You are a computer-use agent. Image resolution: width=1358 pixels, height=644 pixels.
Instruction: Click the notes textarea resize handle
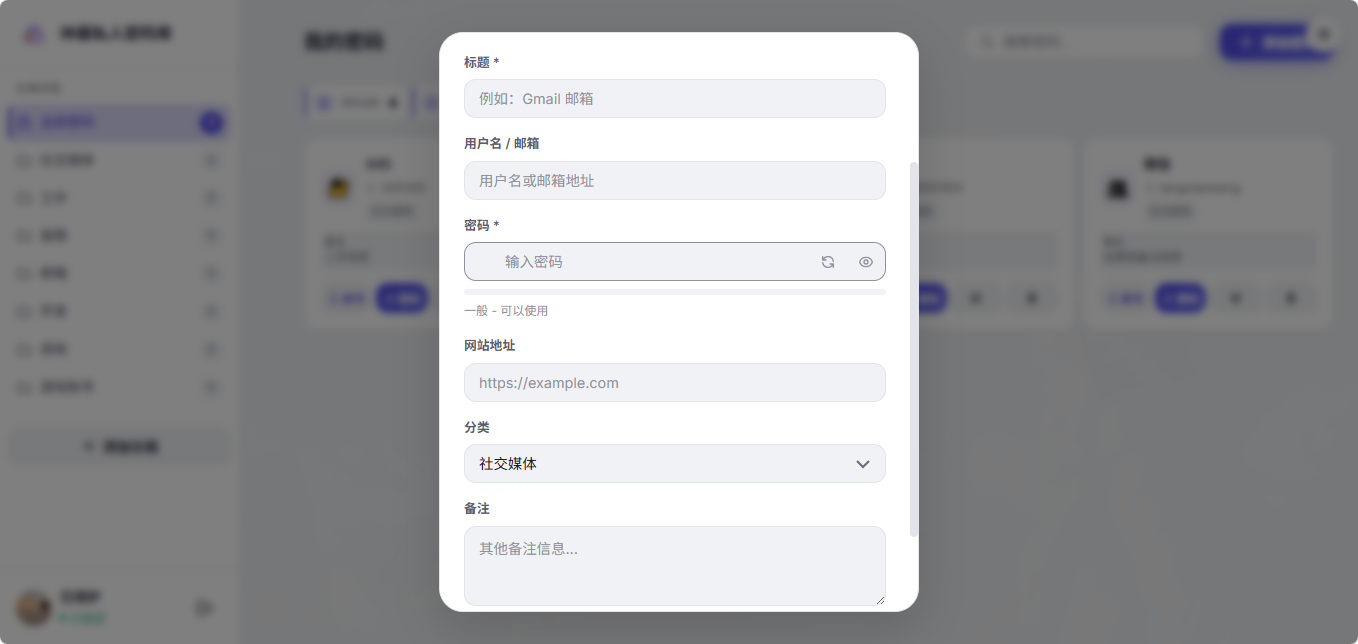(x=880, y=600)
